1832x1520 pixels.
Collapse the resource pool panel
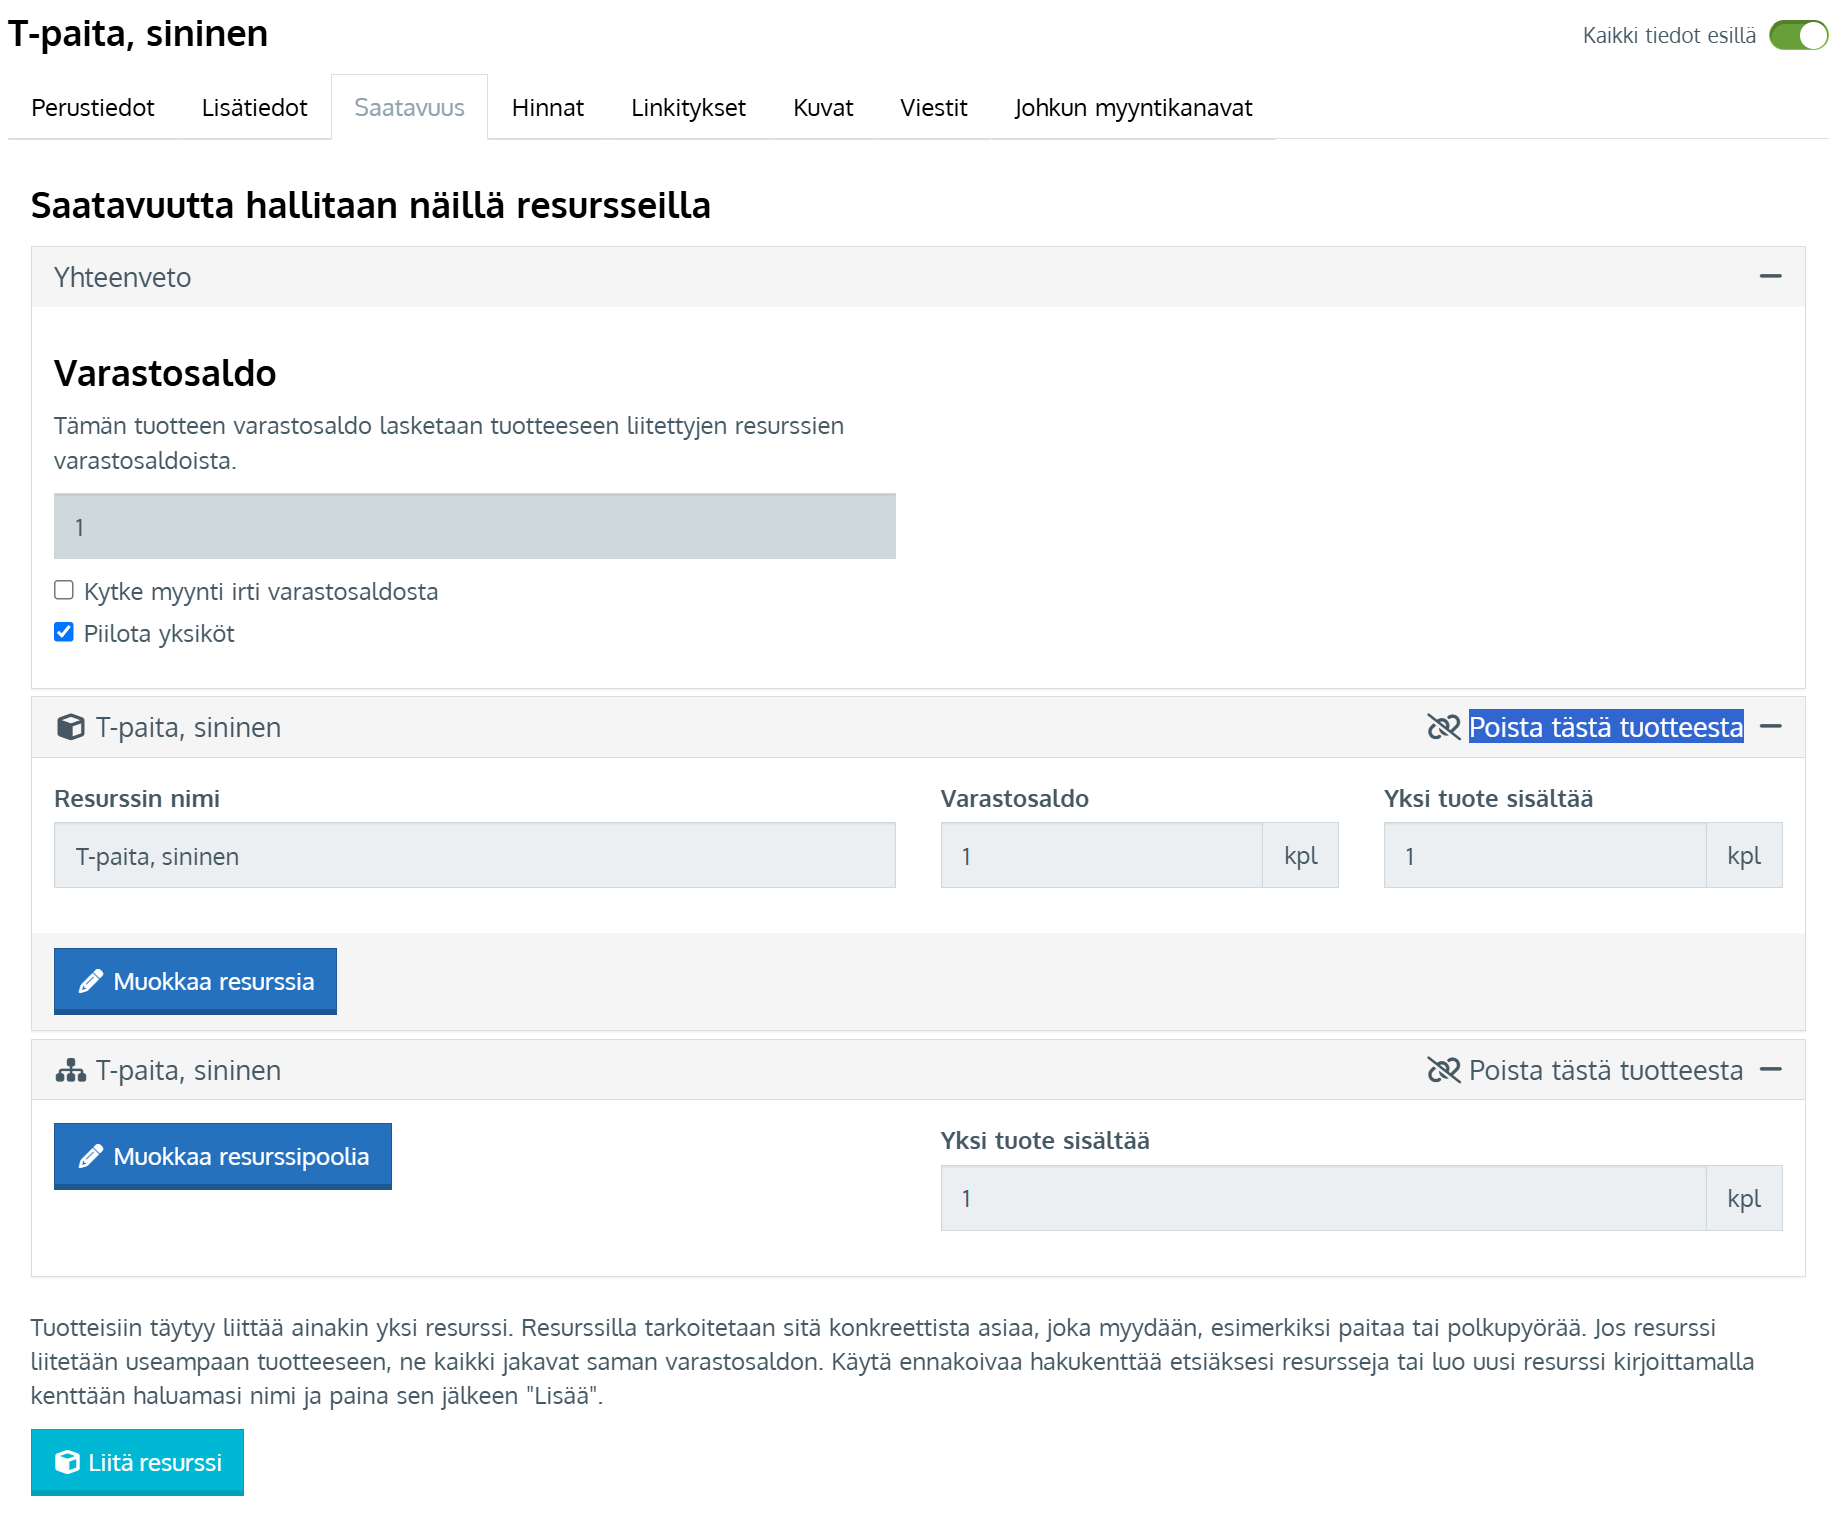(1770, 1069)
